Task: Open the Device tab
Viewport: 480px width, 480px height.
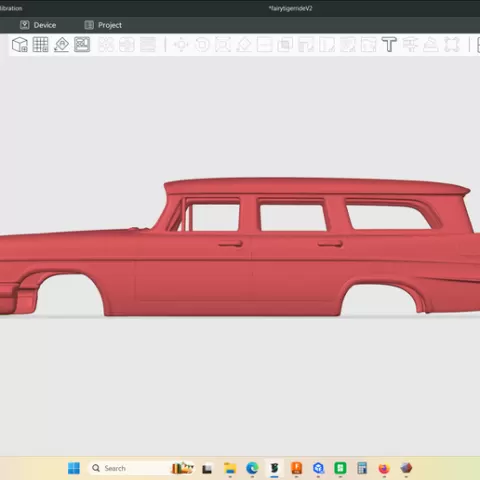Action: click(x=38, y=25)
